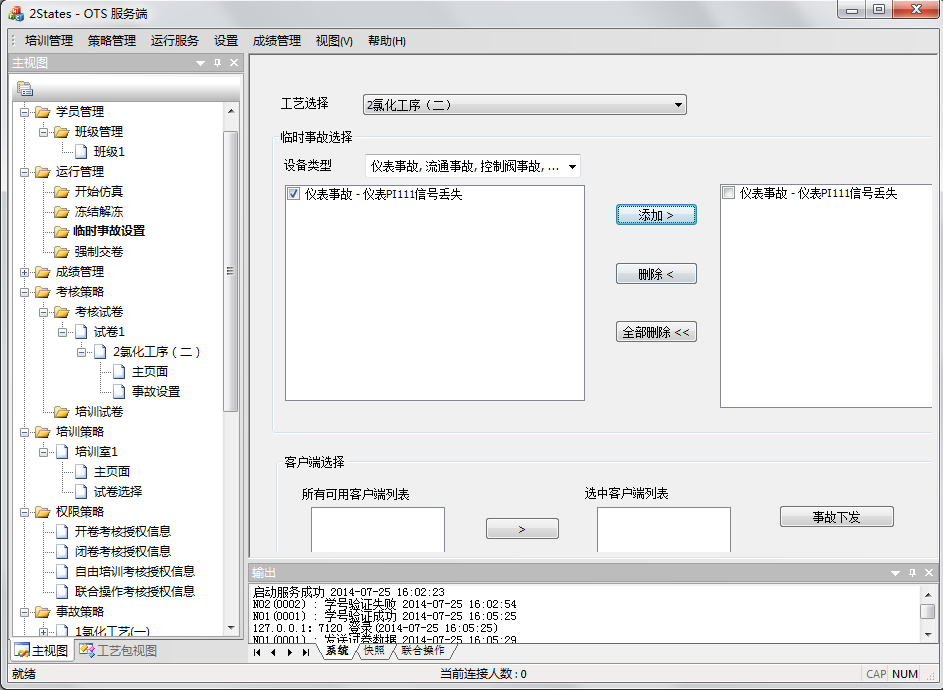Collapse the 培训室1 tree node

(x=44, y=452)
